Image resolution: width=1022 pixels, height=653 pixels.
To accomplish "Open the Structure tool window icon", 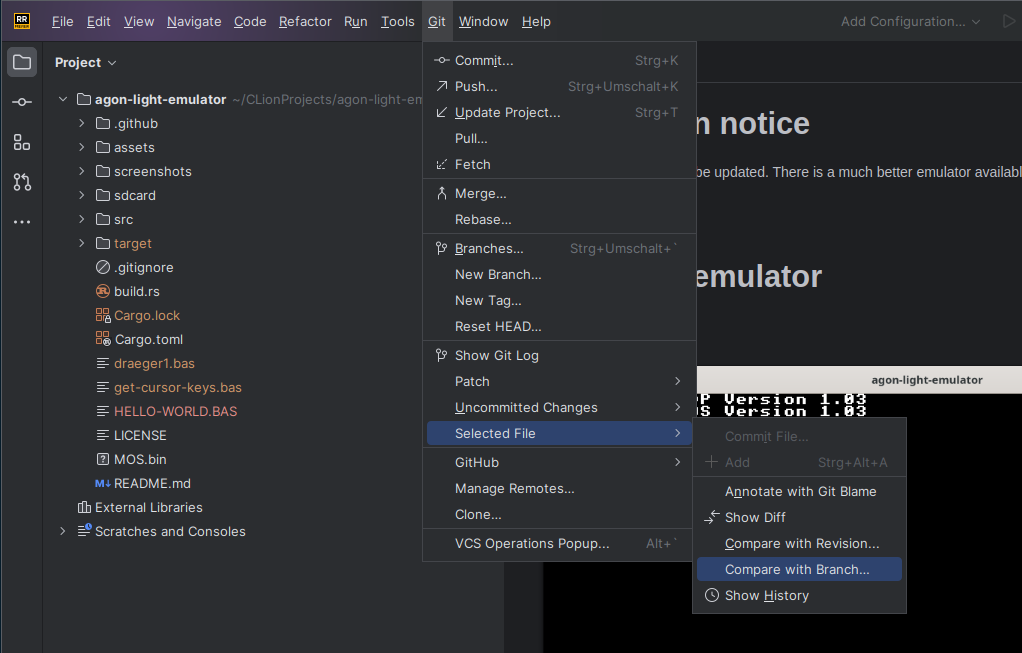I will 22,142.
